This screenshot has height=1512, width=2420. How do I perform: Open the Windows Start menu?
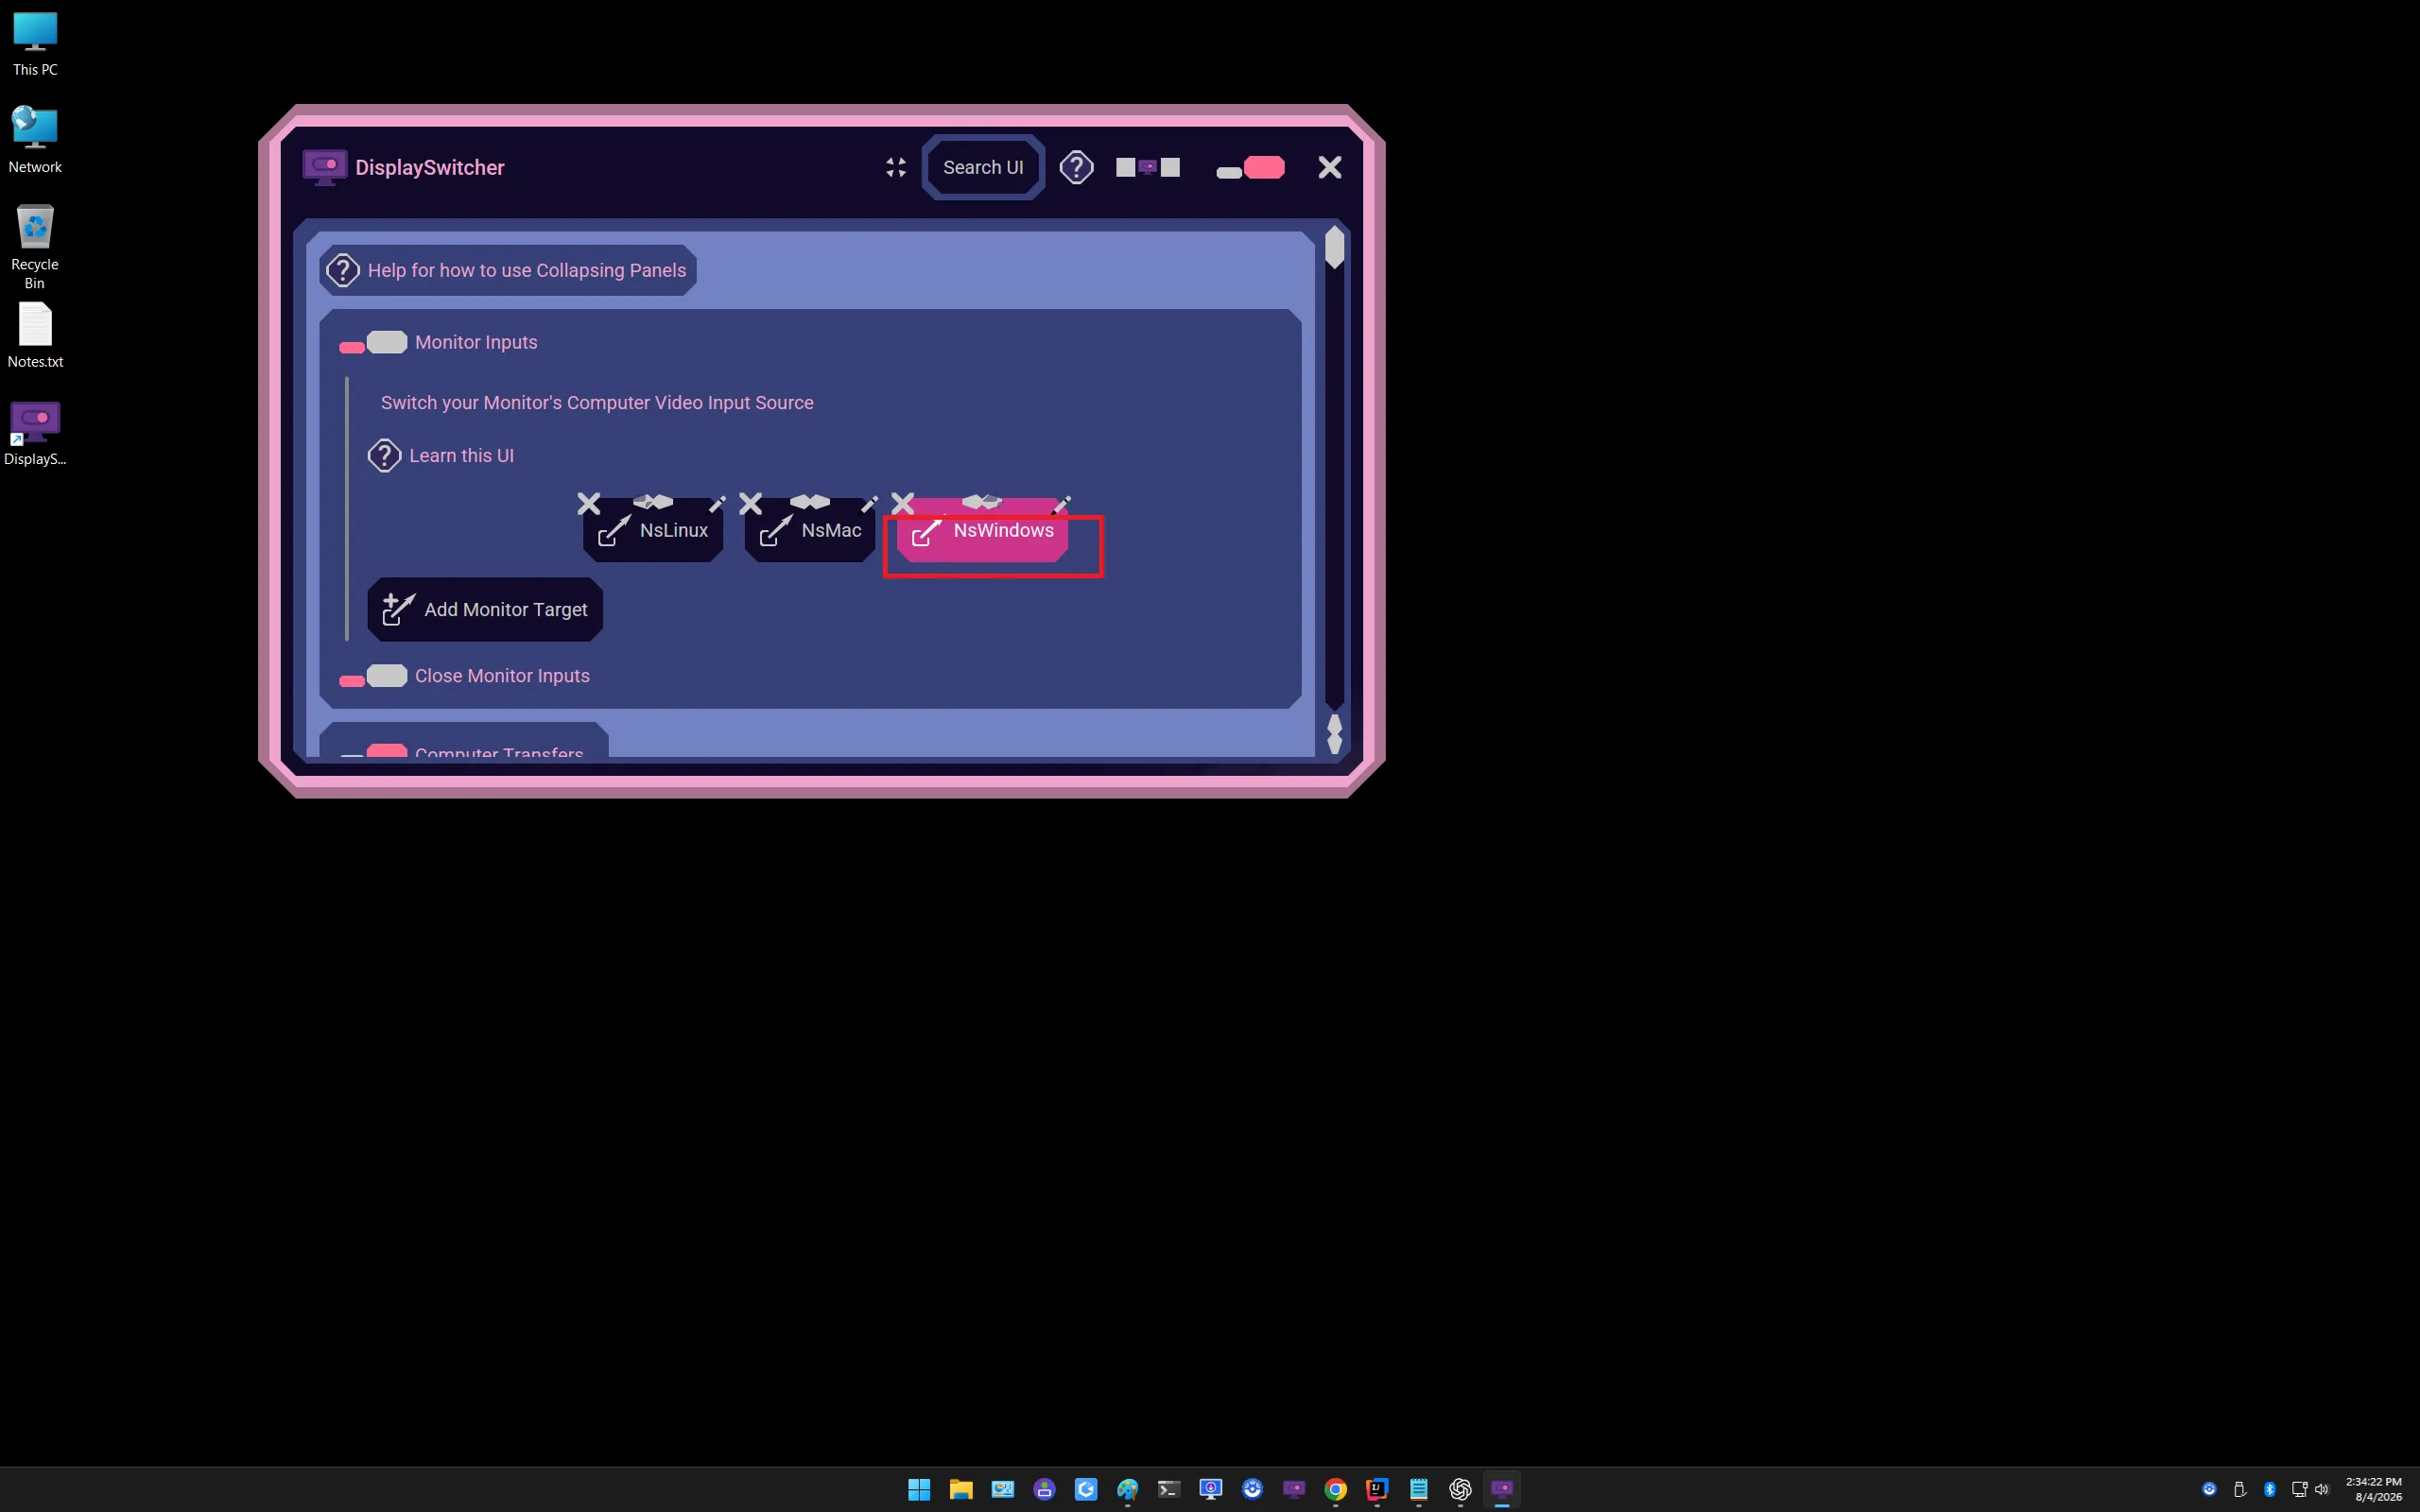coord(919,1489)
